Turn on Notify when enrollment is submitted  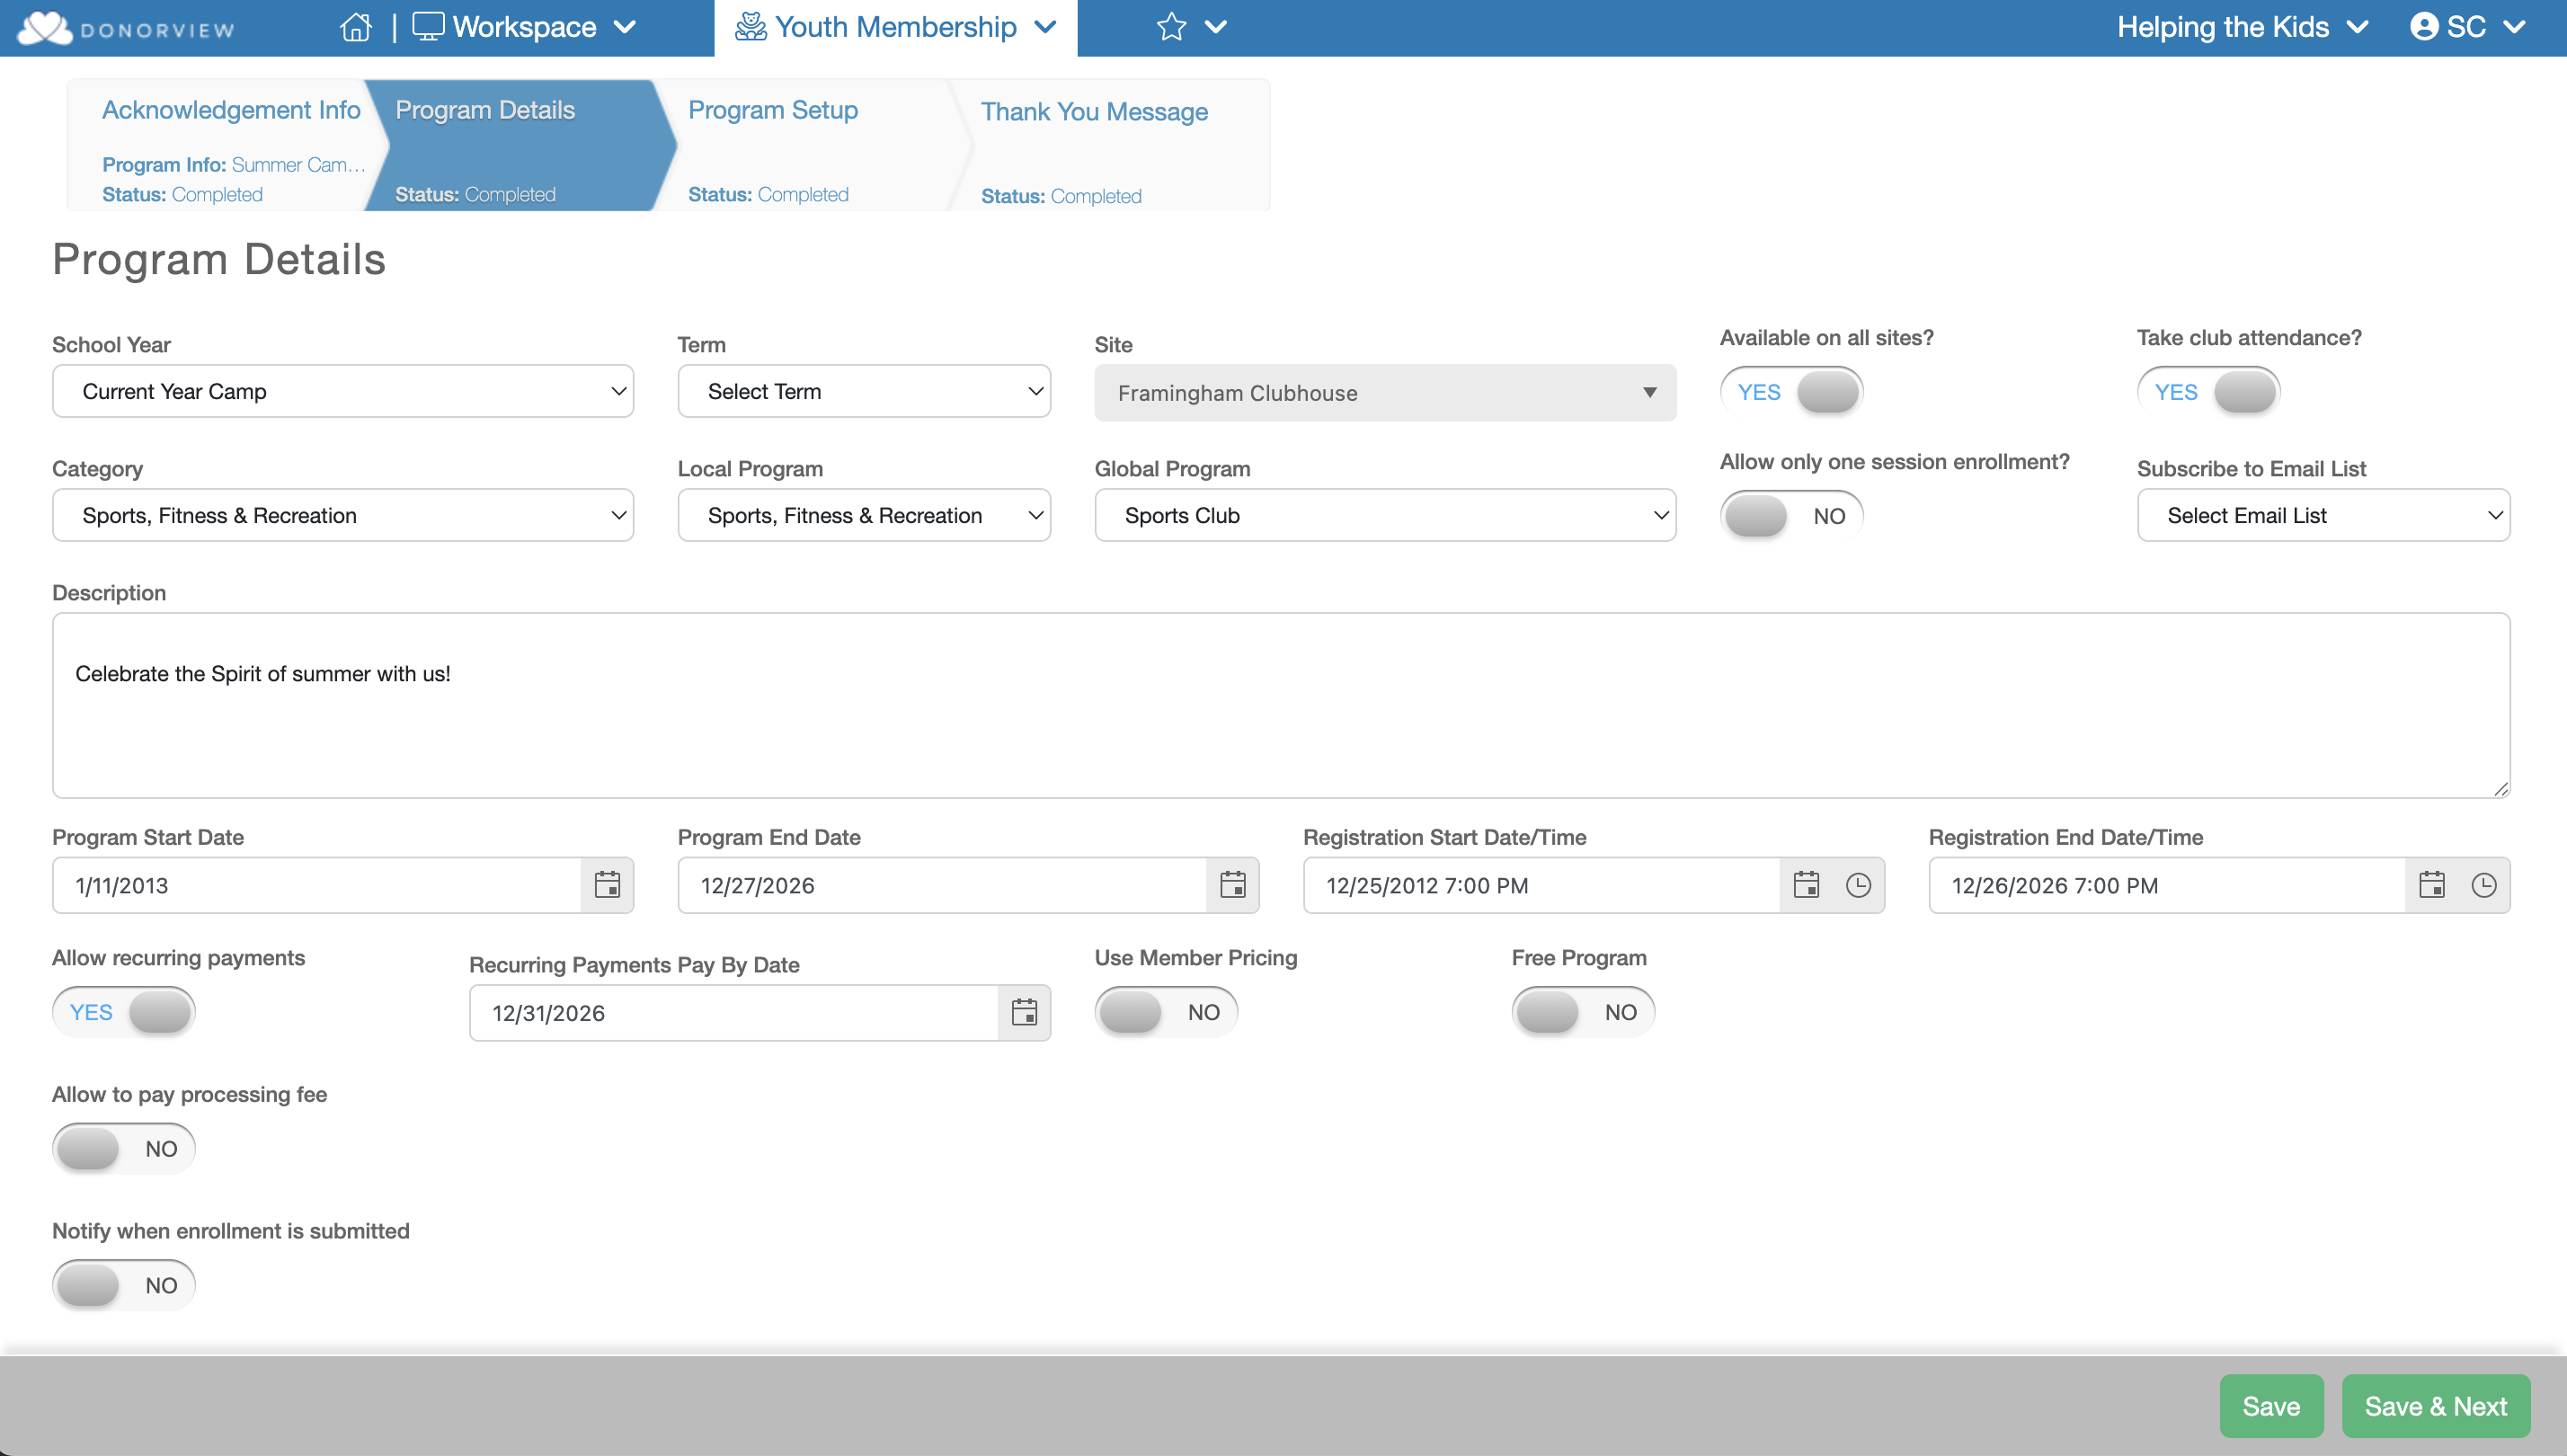(x=124, y=1285)
